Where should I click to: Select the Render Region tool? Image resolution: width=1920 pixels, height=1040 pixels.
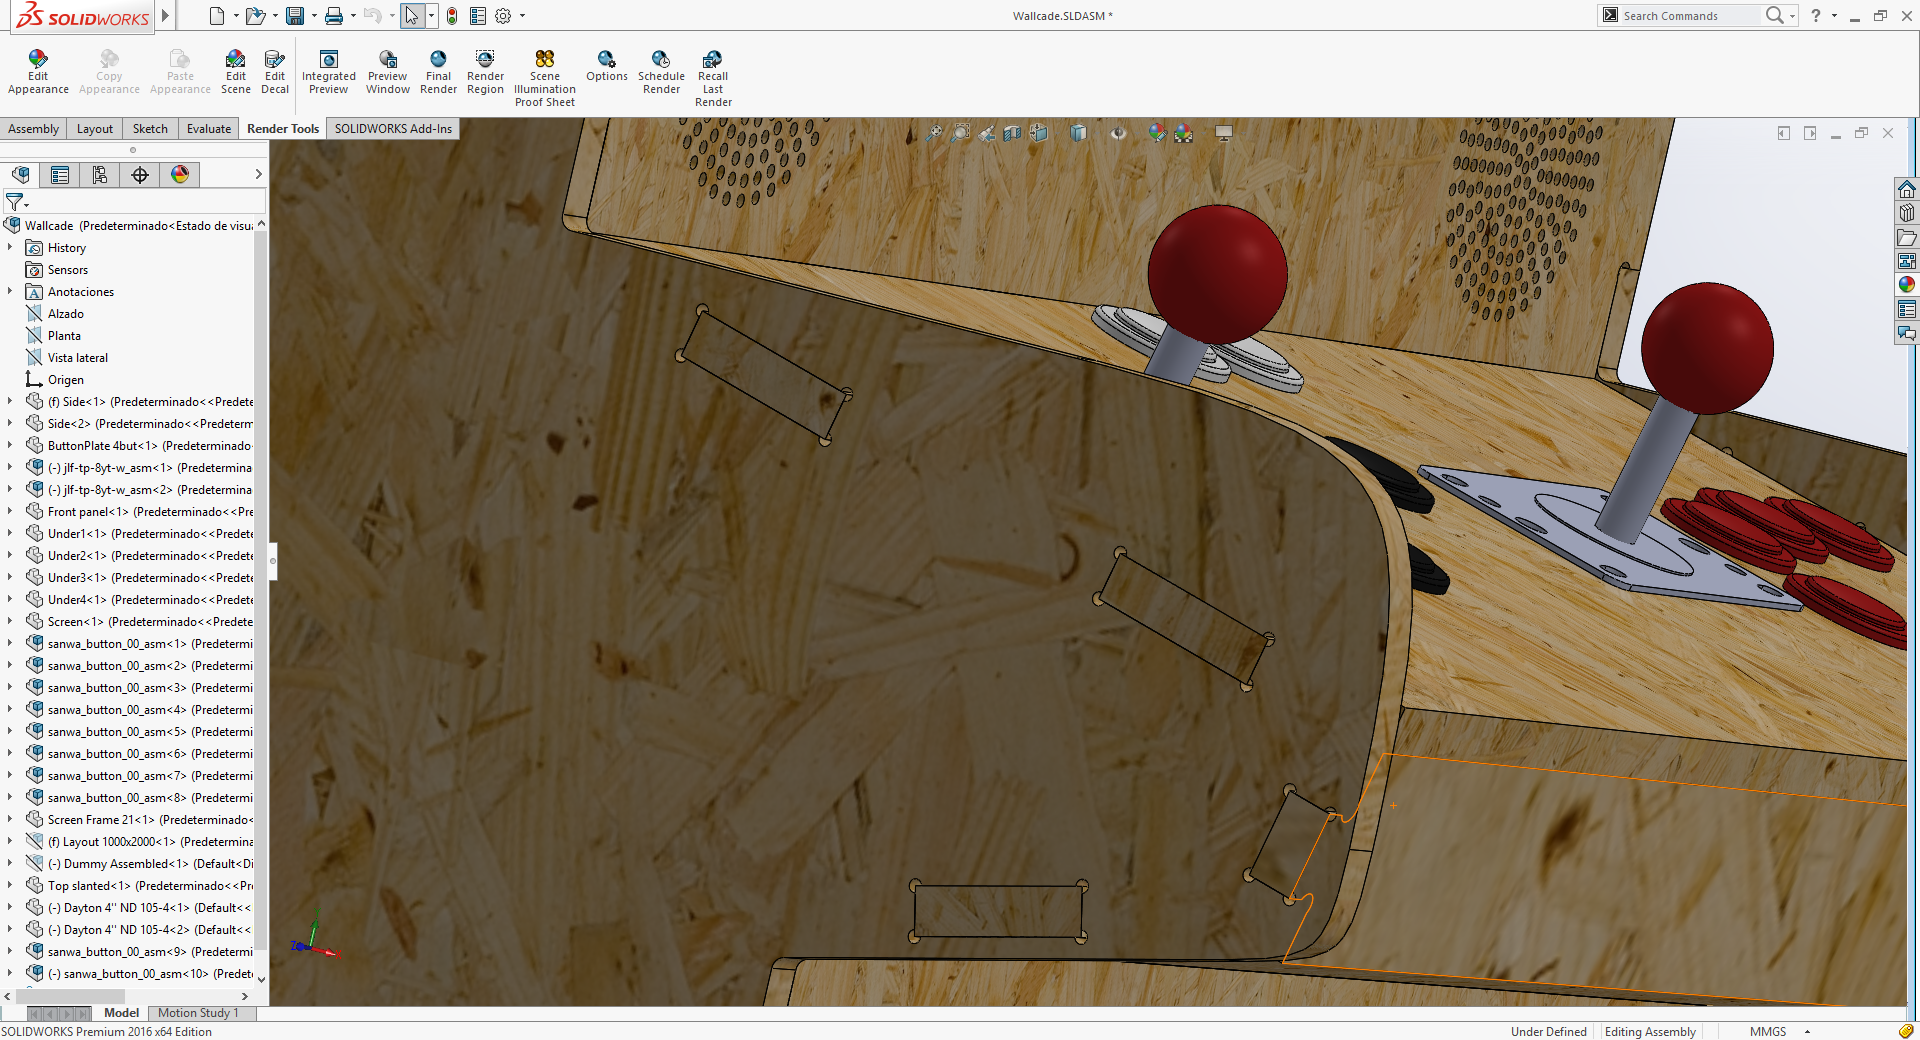pyautogui.click(x=485, y=72)
